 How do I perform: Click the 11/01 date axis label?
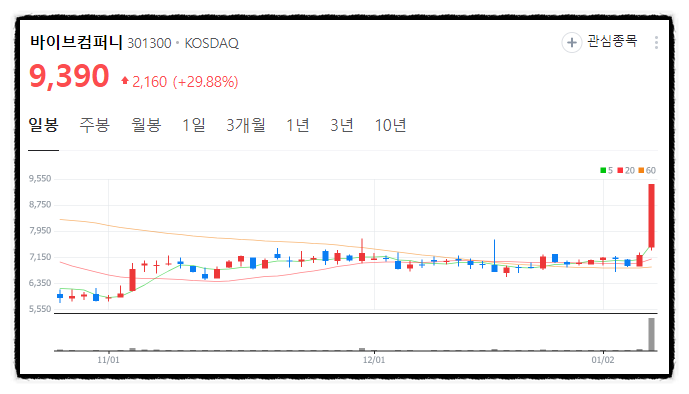108,360
